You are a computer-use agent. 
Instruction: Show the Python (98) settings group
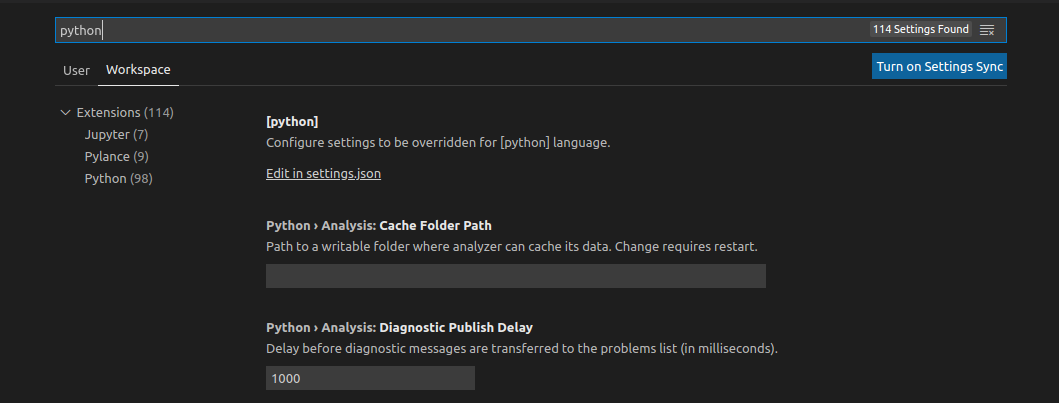118,179
